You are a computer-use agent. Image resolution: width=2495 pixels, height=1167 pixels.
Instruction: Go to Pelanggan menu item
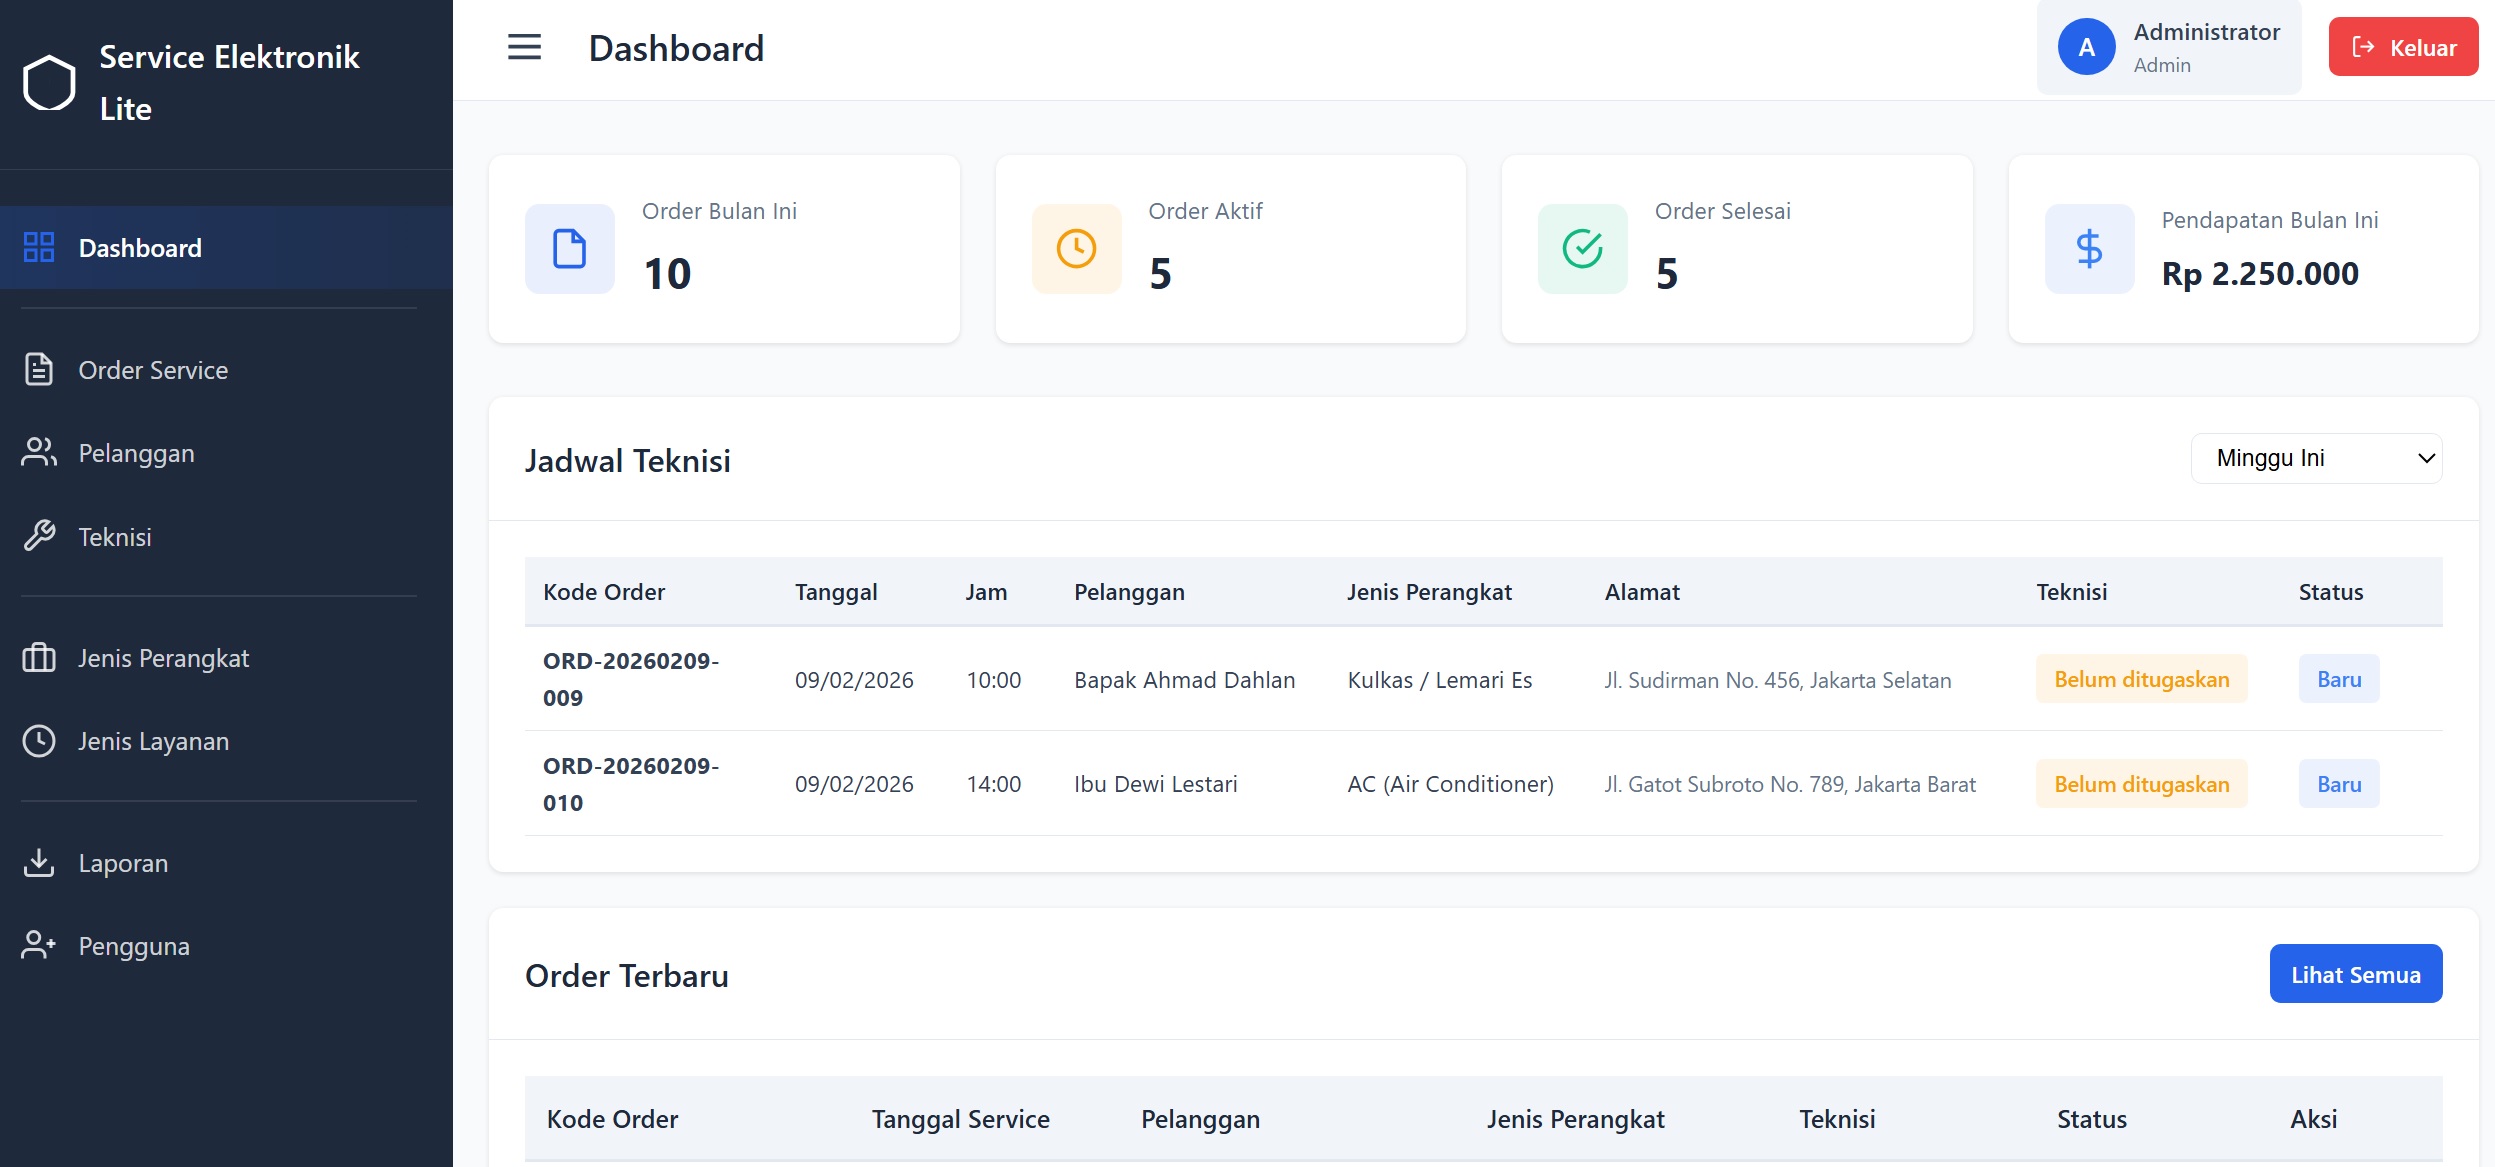click(136, 453)
